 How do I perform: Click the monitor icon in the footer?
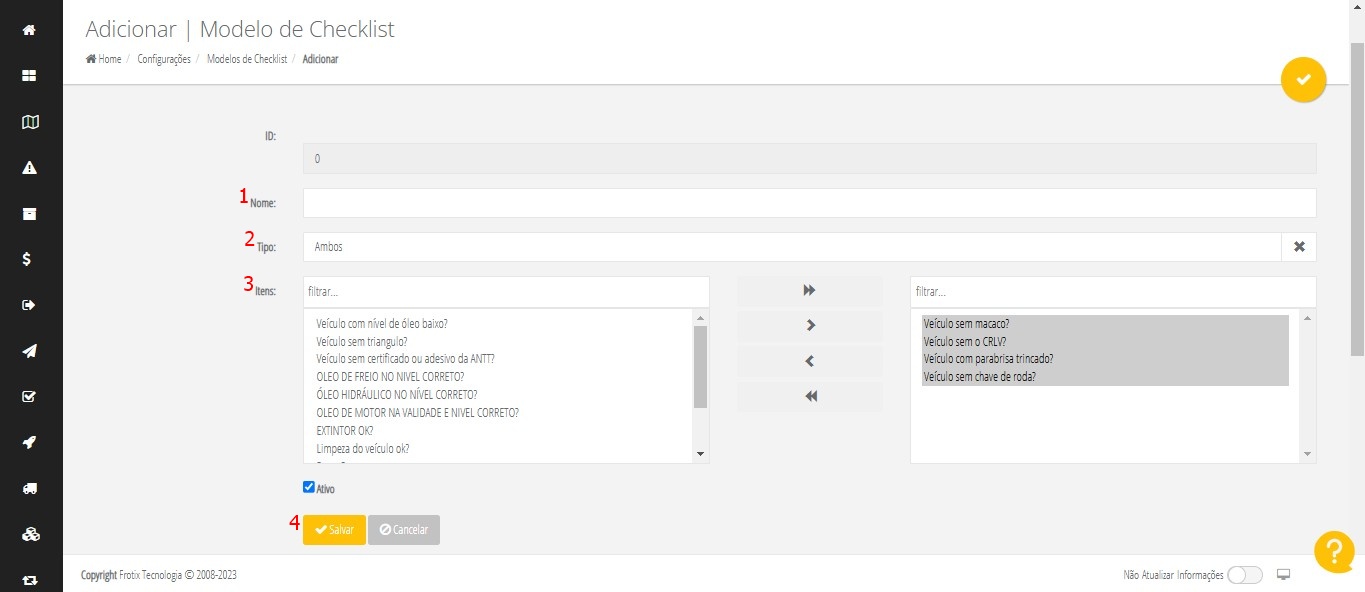pos(1285,575)
